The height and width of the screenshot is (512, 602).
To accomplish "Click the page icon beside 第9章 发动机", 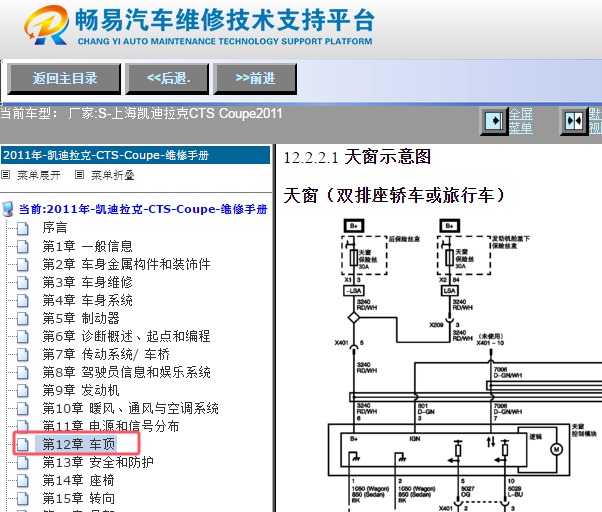I will (x=23, y=390).
